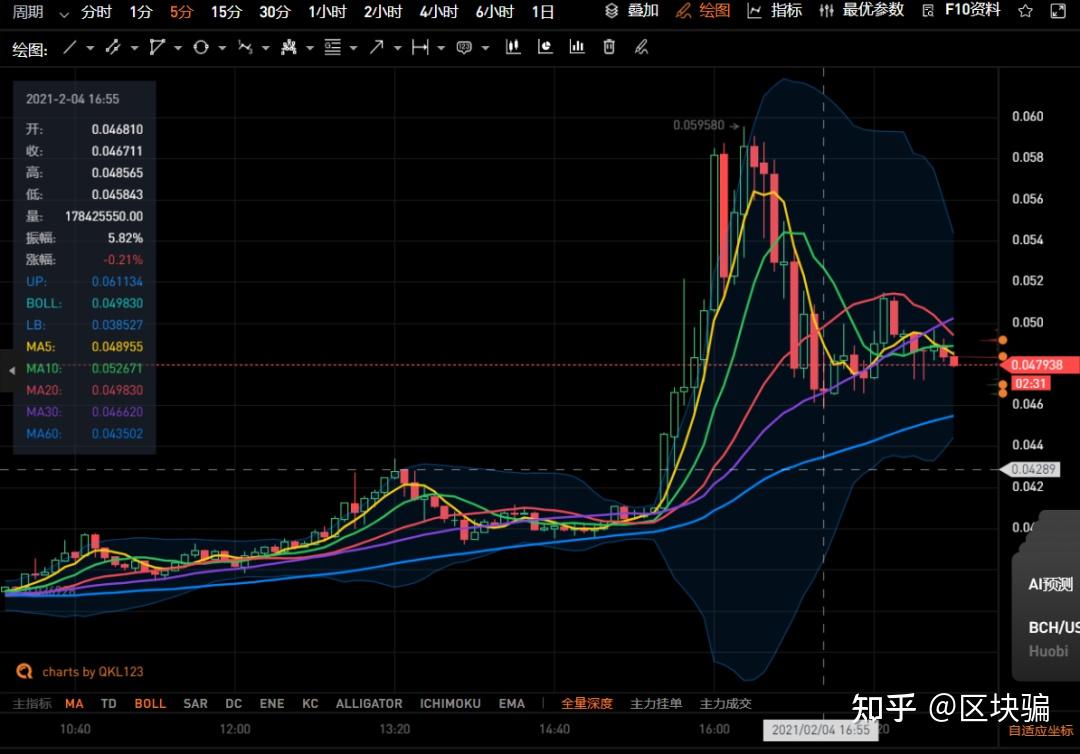
Task: Open the AI预测 prediction panel
Action: (1050, 585)
